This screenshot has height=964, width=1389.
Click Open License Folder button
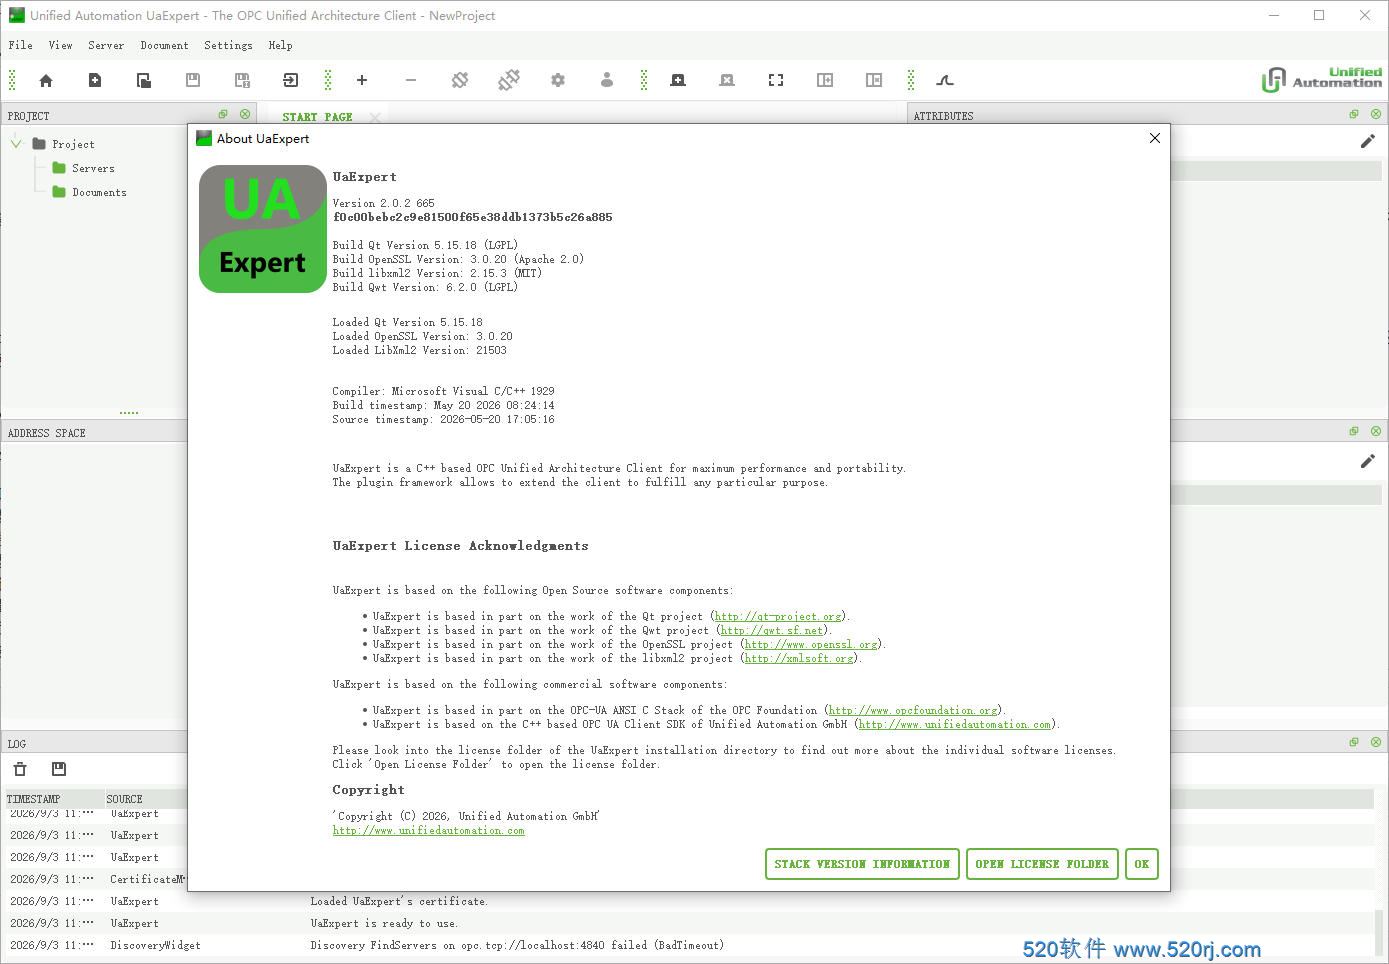pos(1042,864)
